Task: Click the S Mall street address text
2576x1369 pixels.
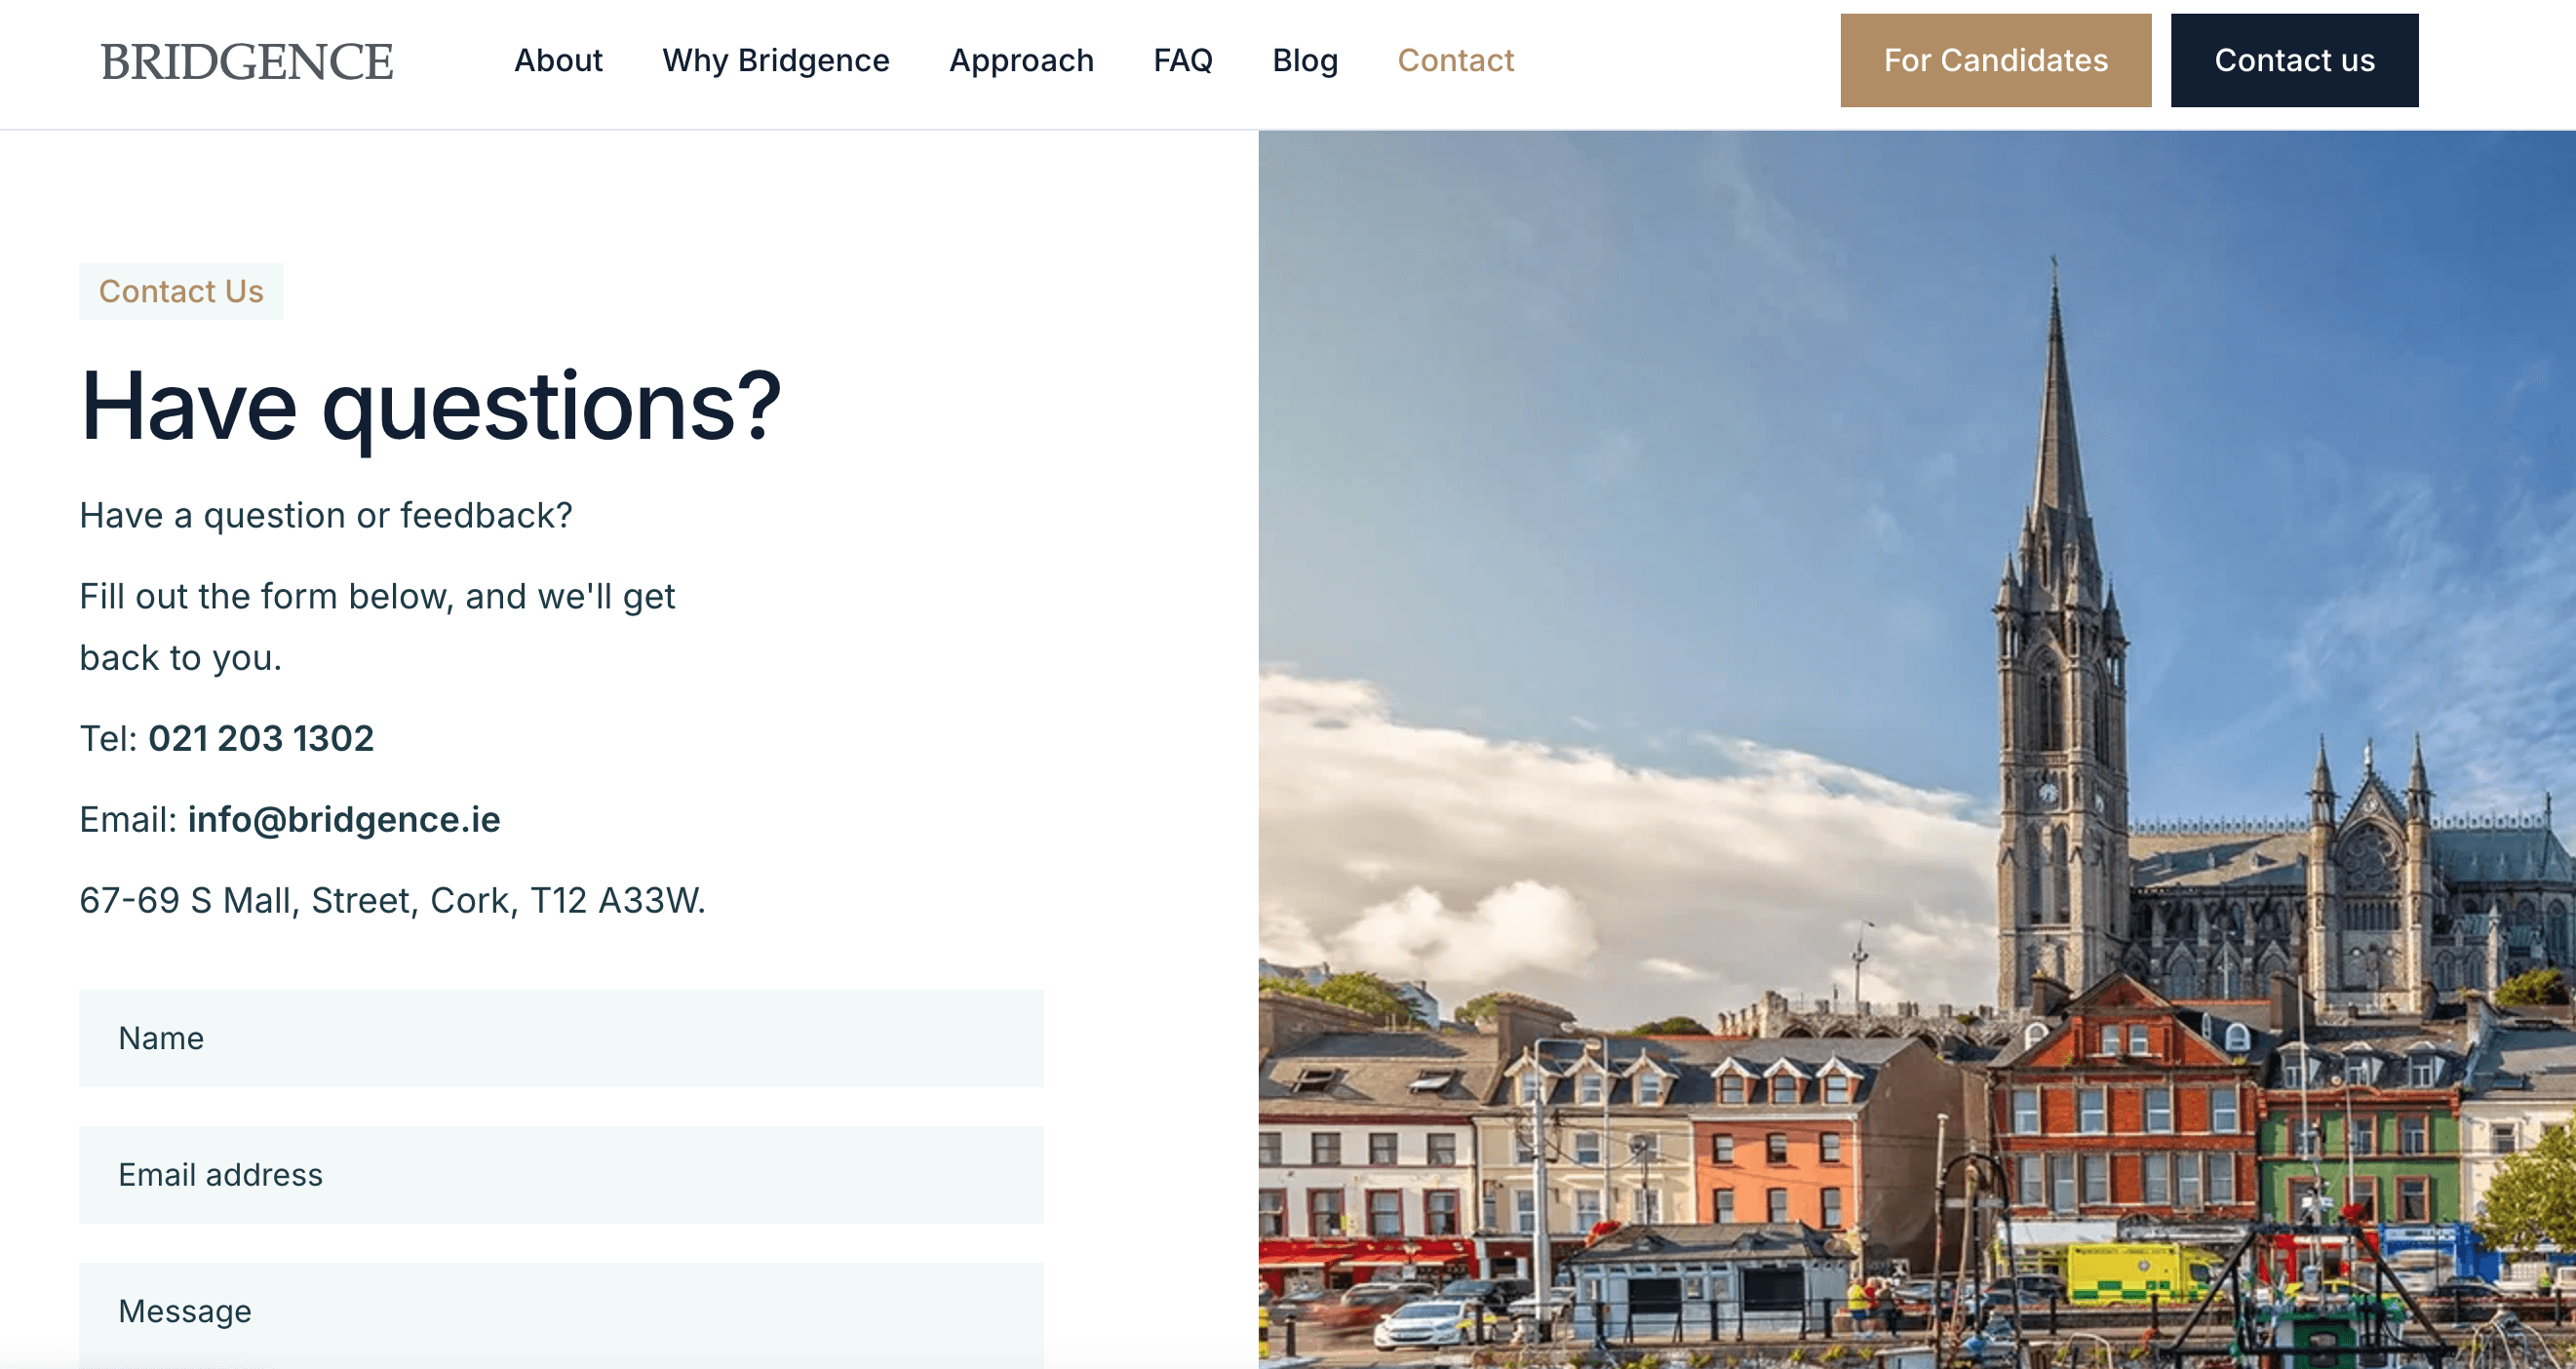Action: click(392, 900)
